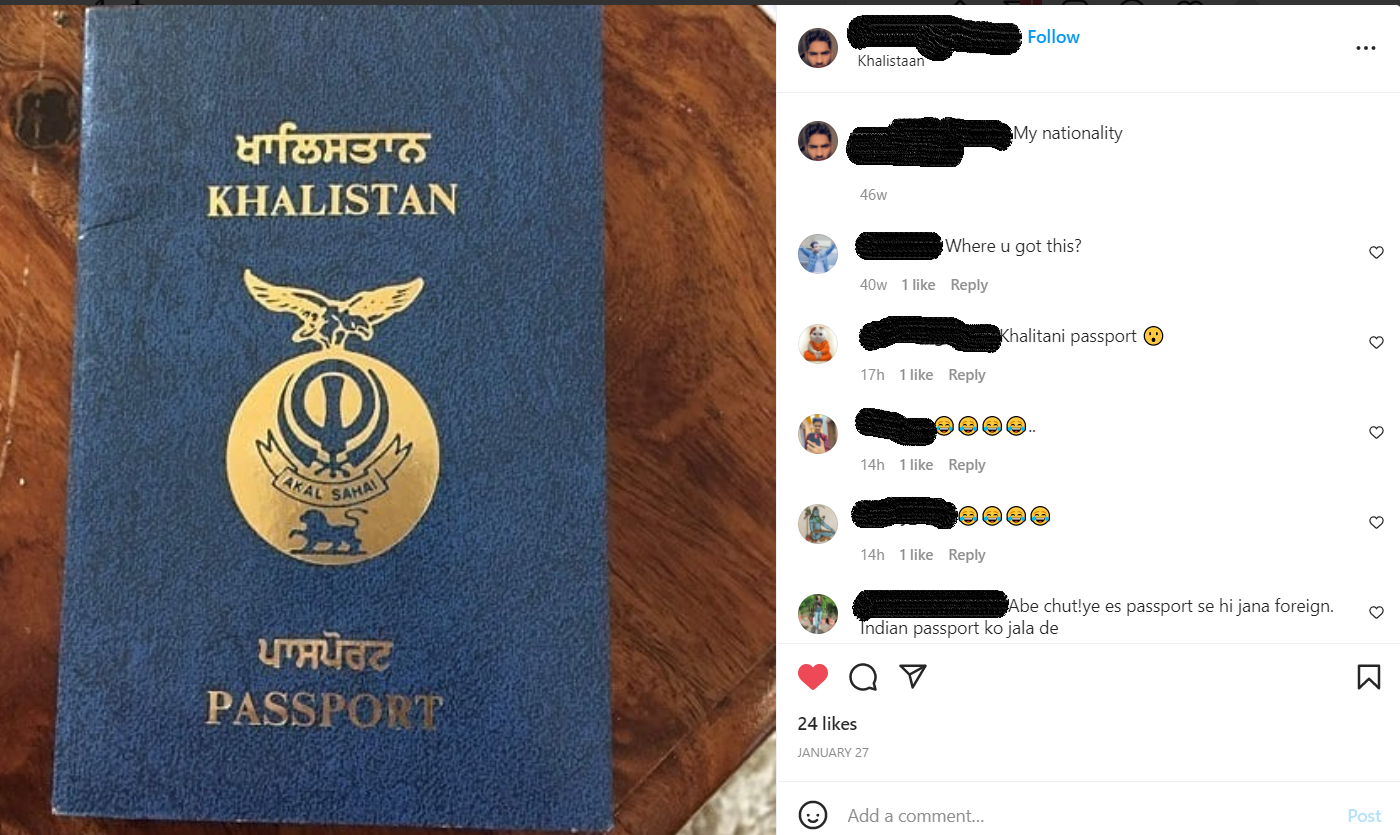
Task: Reply to the 'Khalitani passport' comment
Action: click(967, 375)
